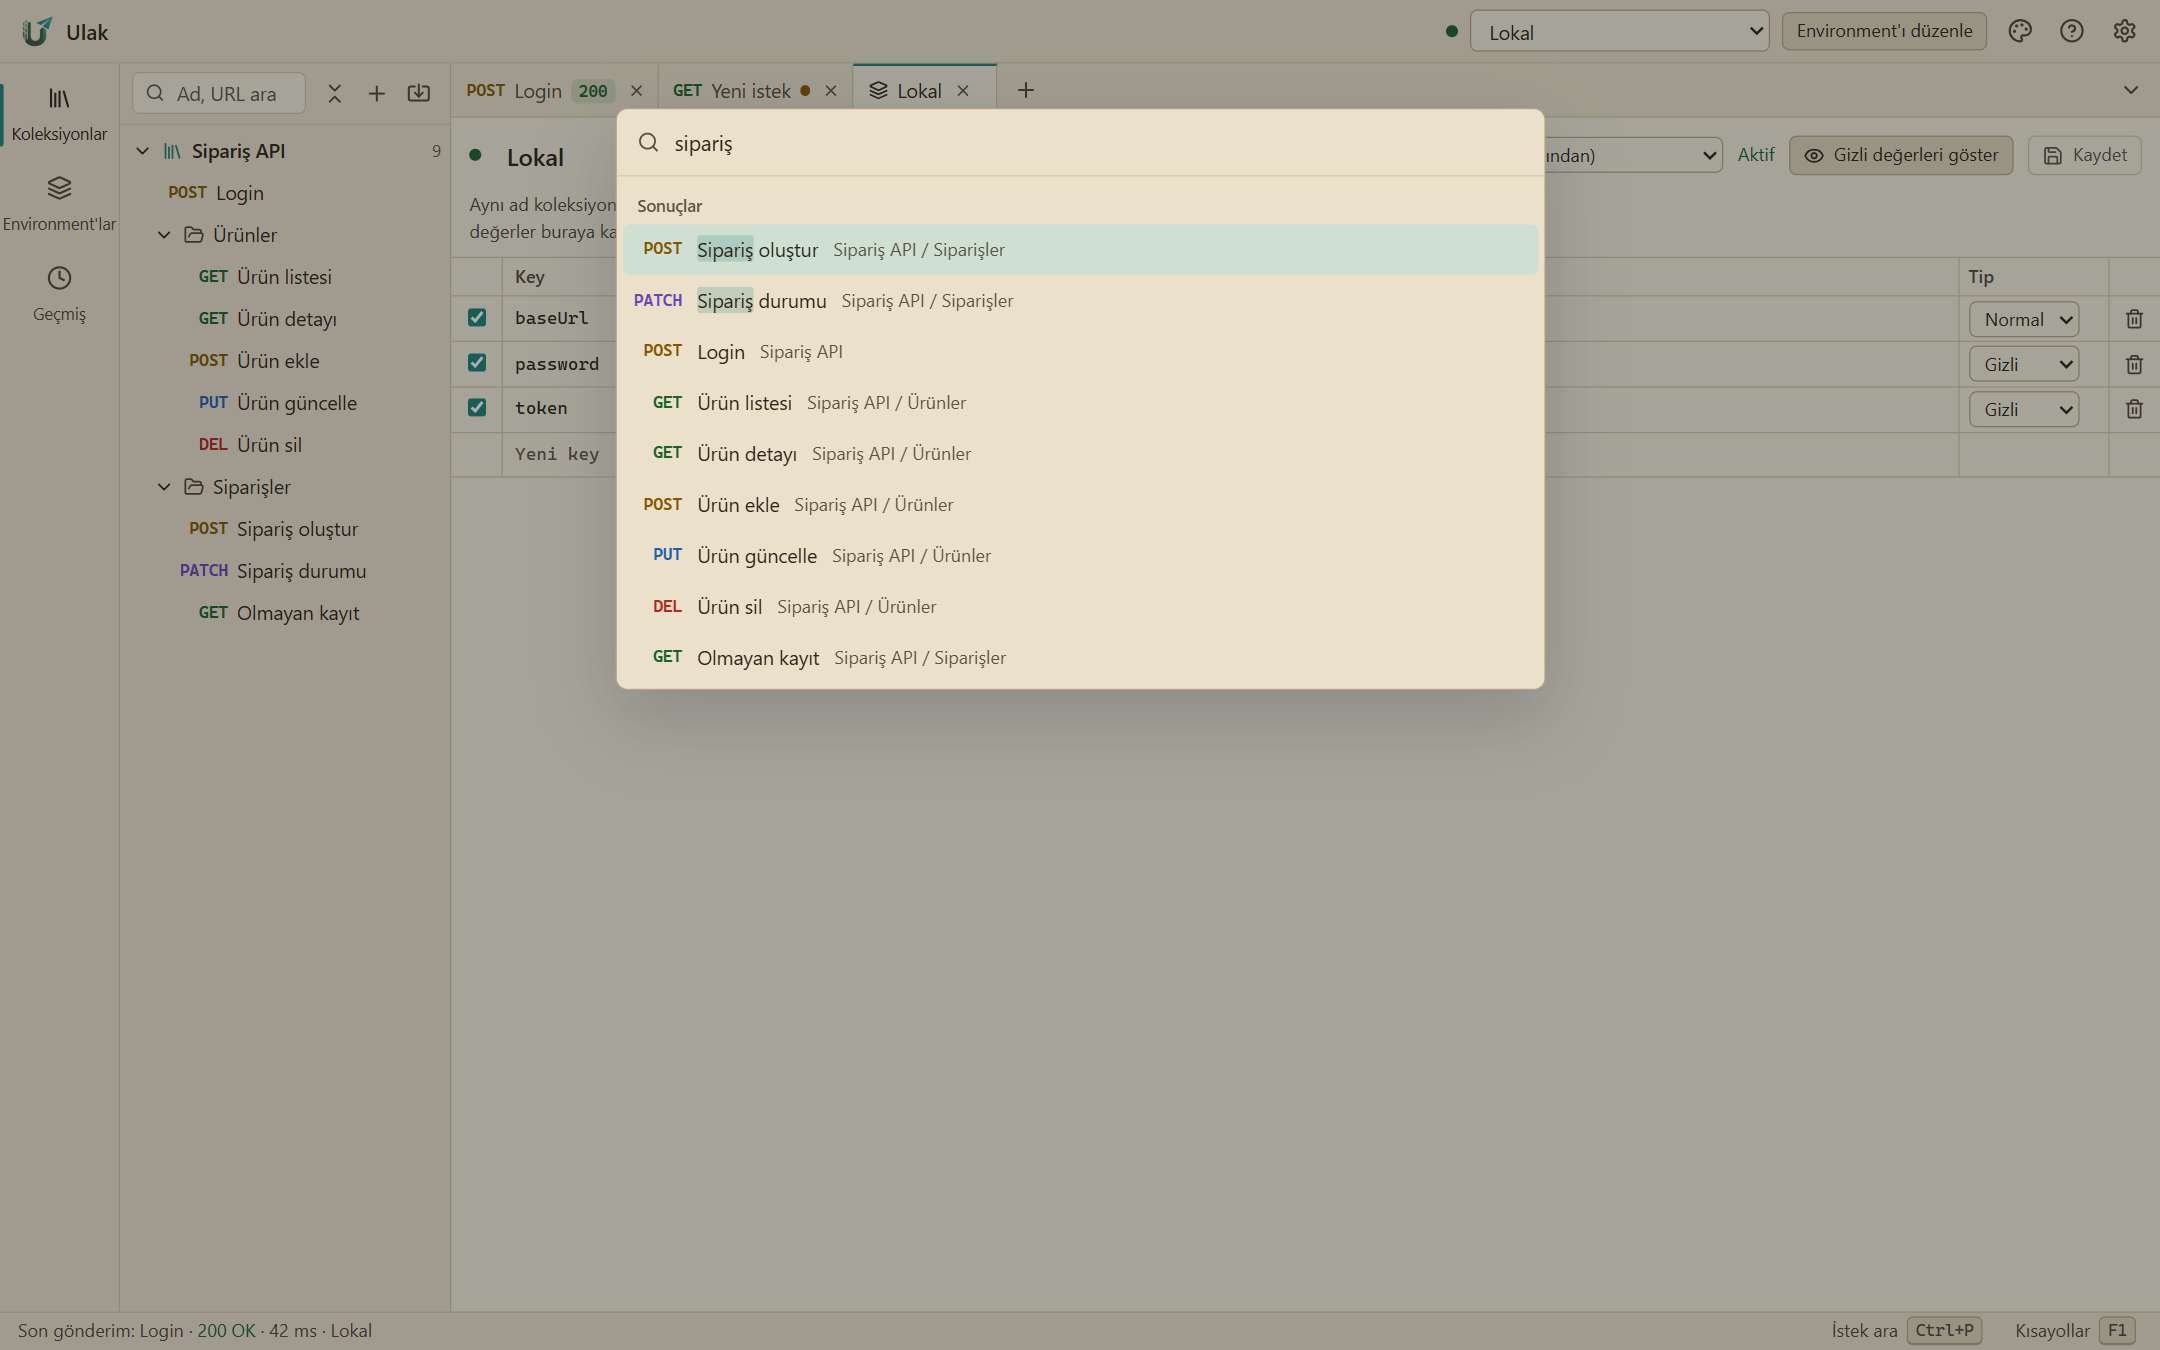Image resolution: width=2160 pixels, height=1350 pixels.
Task: Open the Koleksiyonlar sidebar panel
Action: (x=59, y=114)
